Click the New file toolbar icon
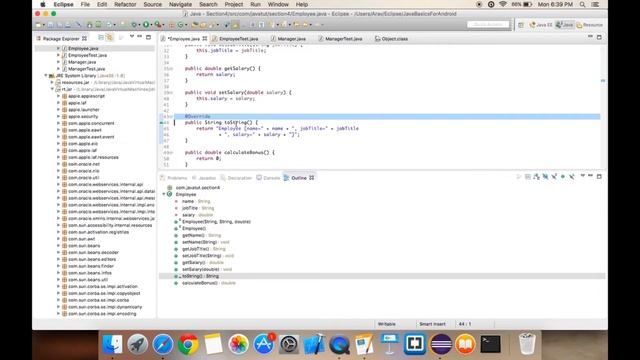This screenshot has width=640, height=360. [38, 25]
